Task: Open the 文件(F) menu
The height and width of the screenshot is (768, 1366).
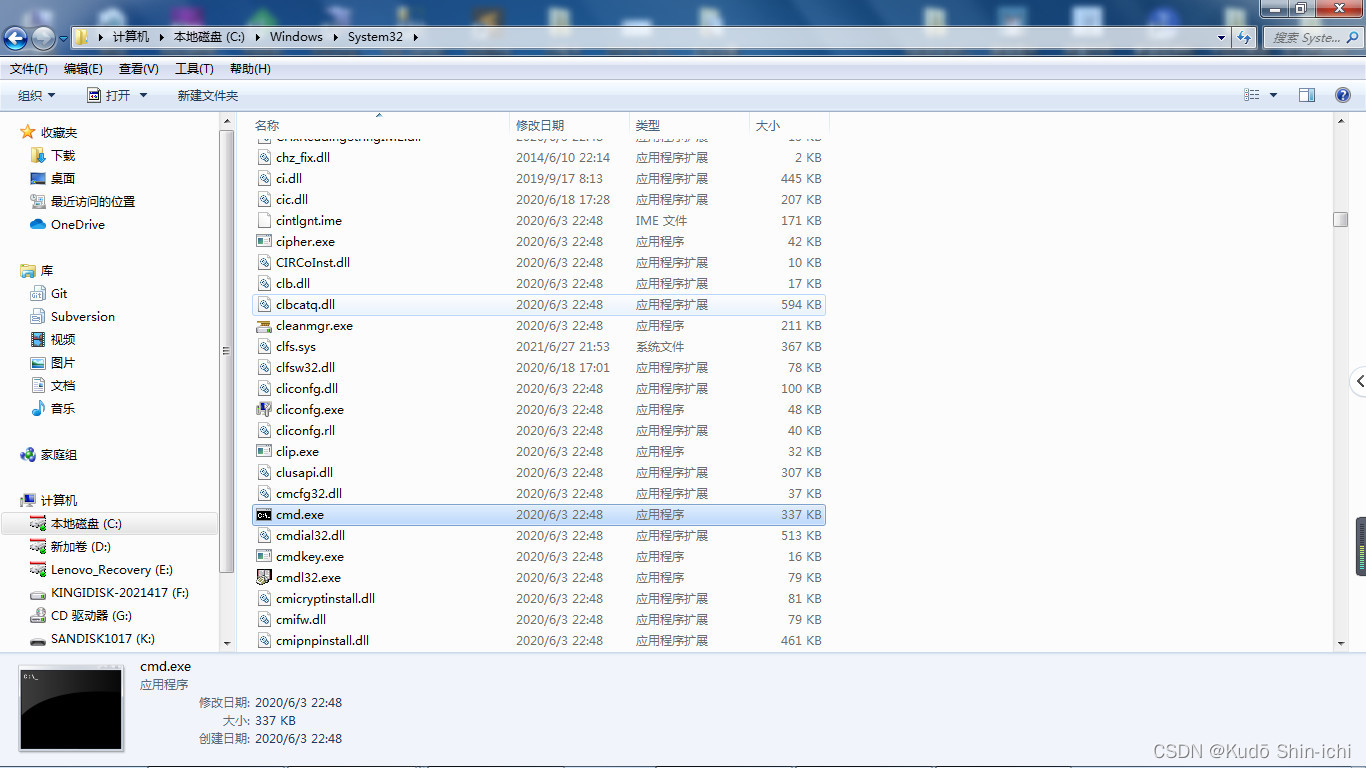Action: click(29, 69)
